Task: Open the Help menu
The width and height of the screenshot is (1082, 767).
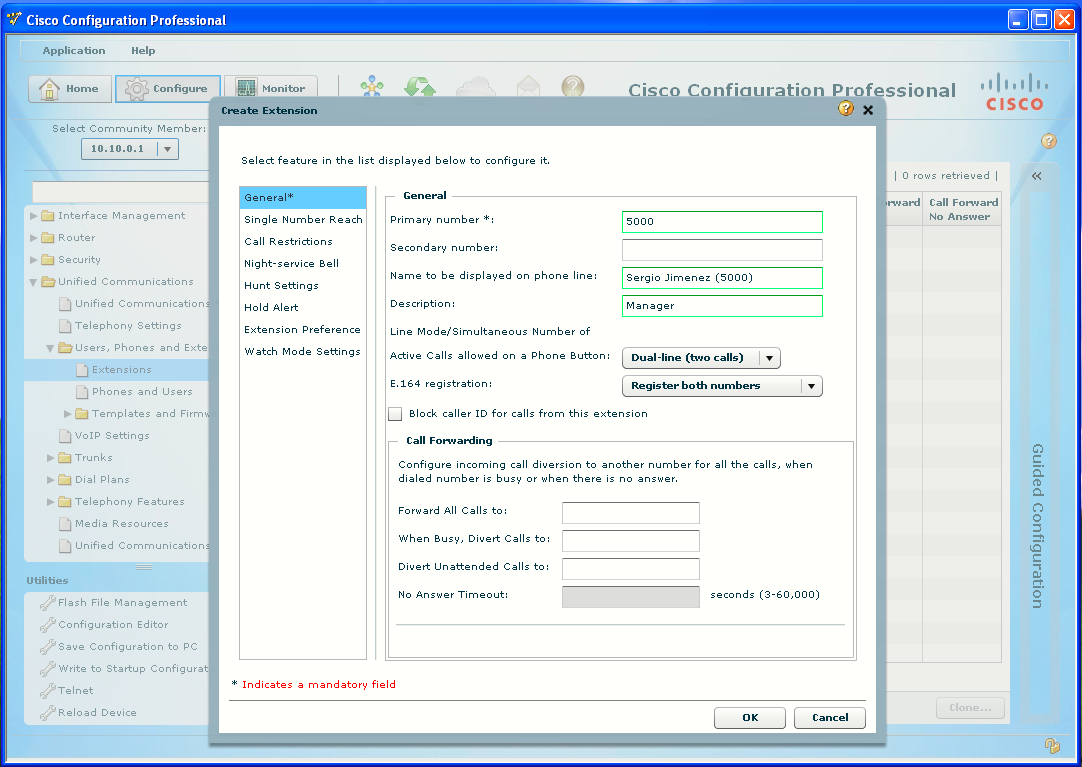Action: (143, 50)
